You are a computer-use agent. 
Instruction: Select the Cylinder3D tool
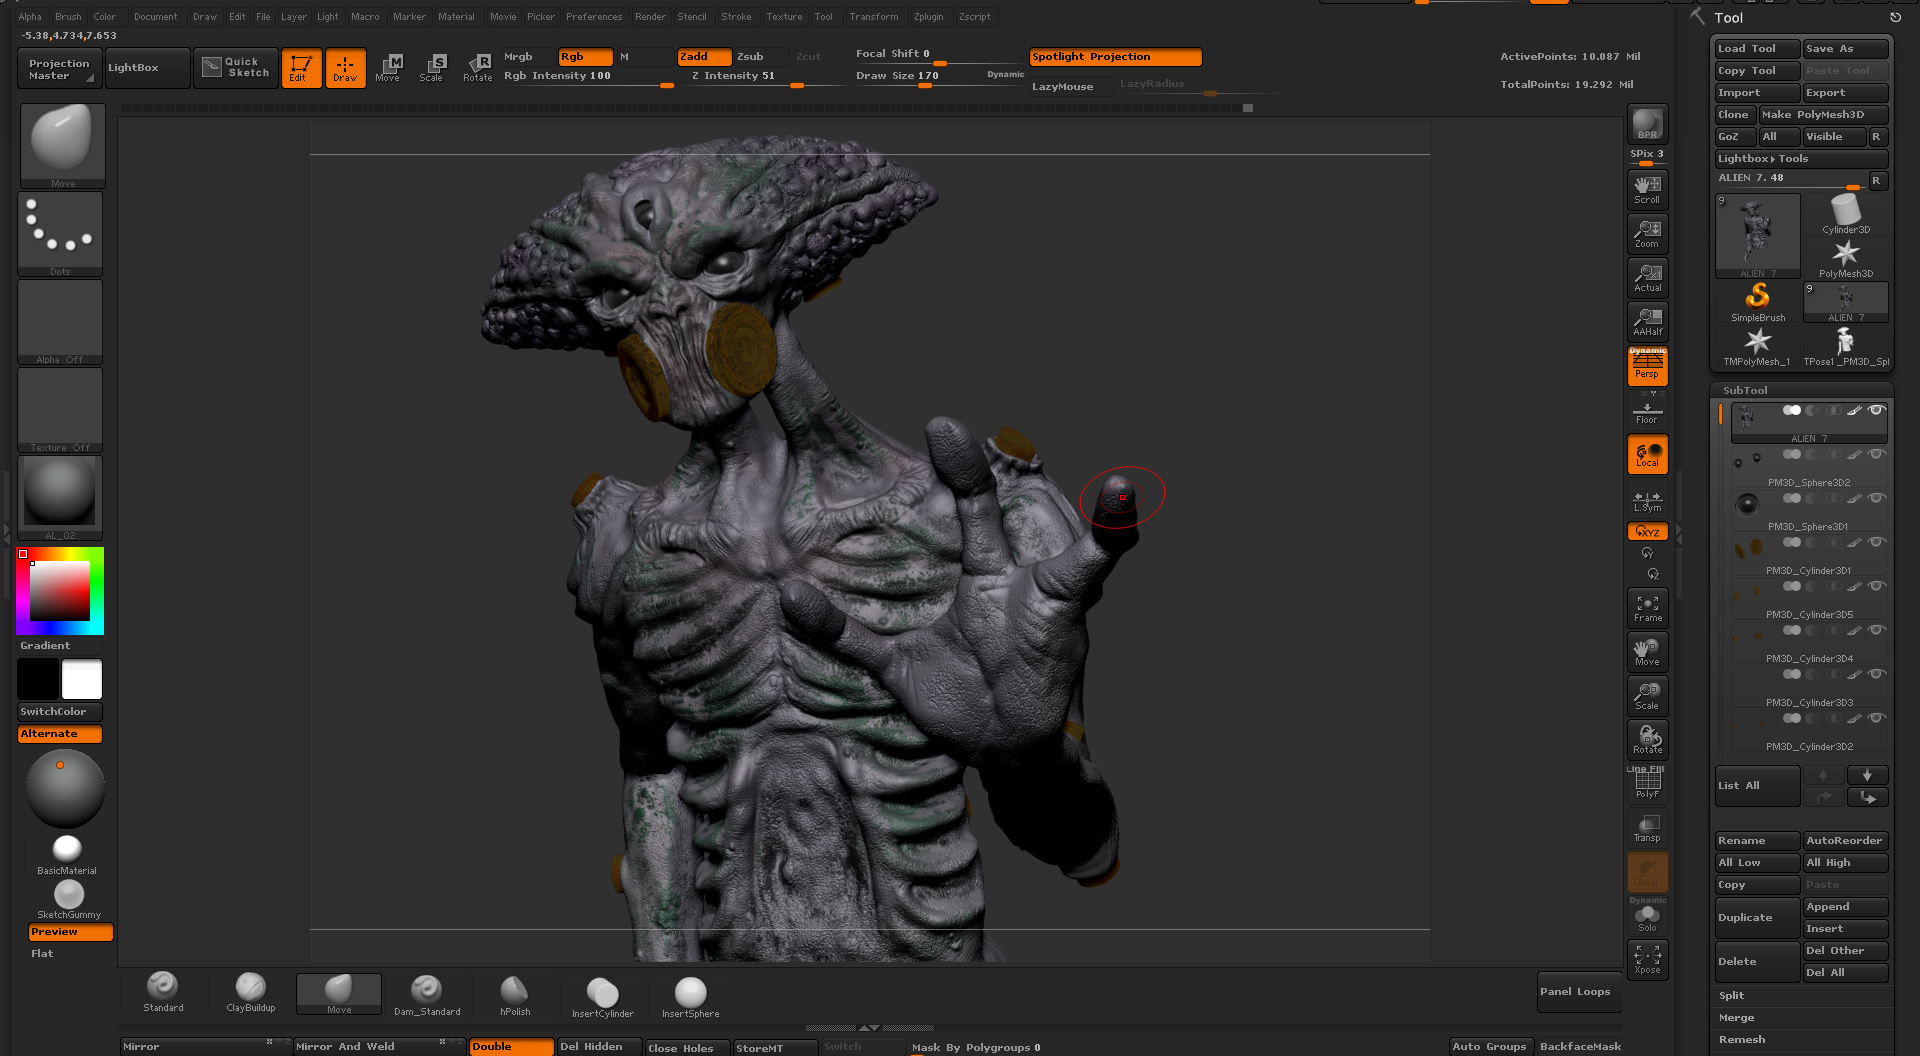click(x=1846, y=214)
